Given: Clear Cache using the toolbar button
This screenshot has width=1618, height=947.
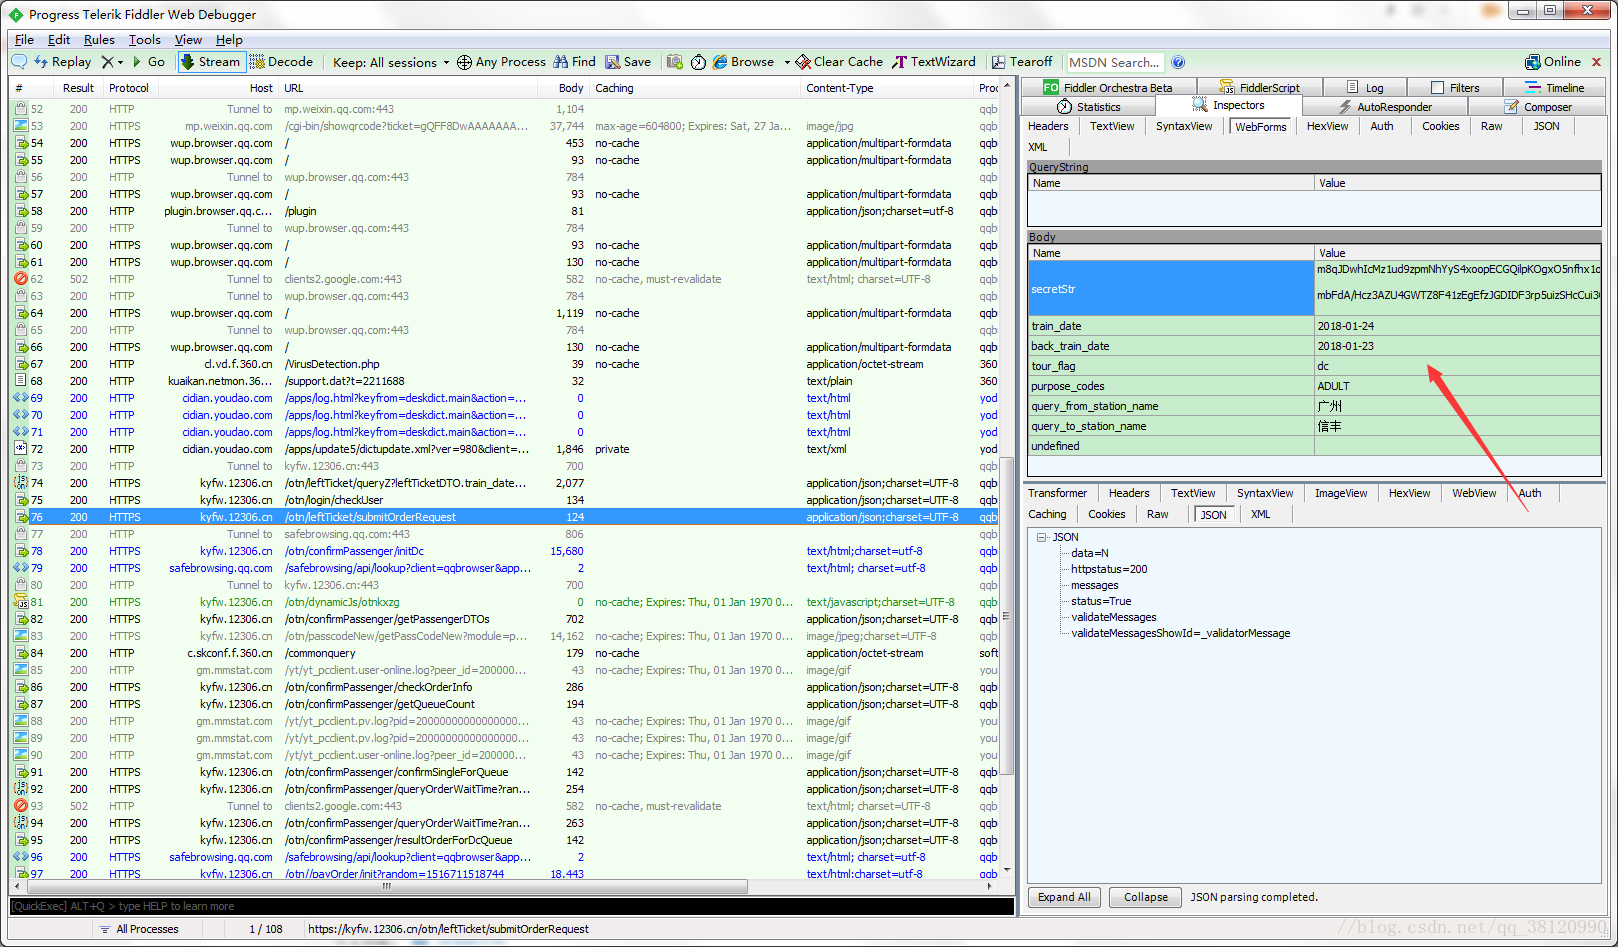Looking at the screenshot, I should coord(839,62).
